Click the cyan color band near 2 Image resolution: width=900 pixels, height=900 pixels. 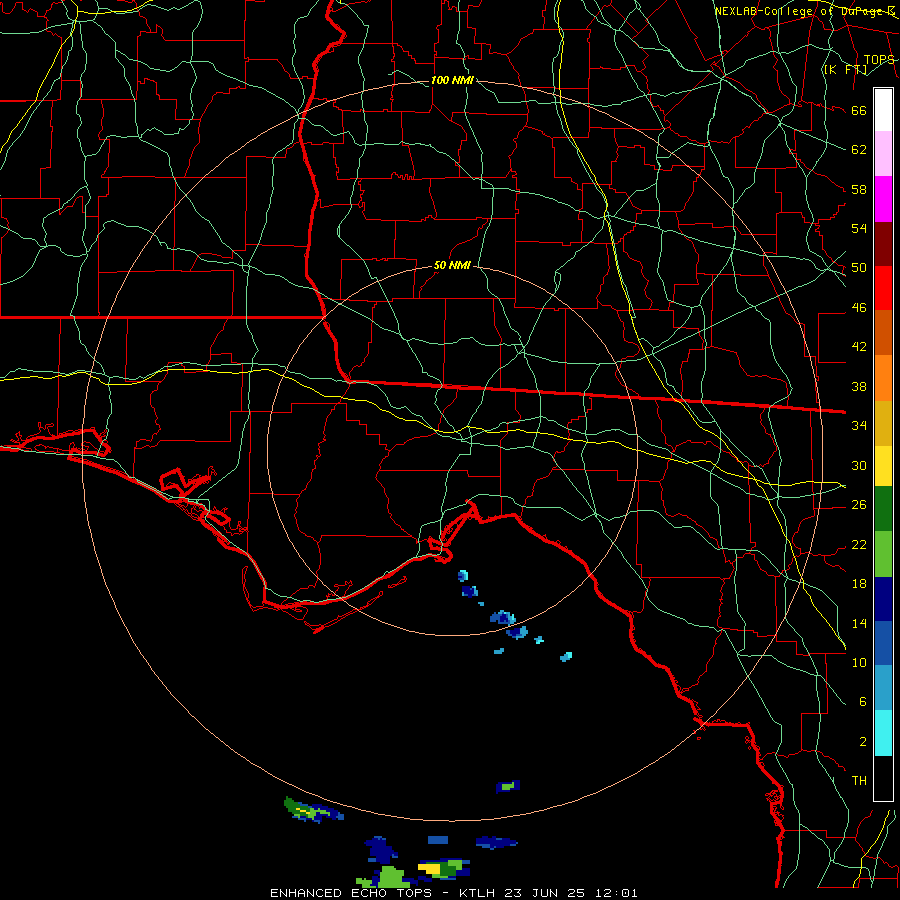point(883,733)
